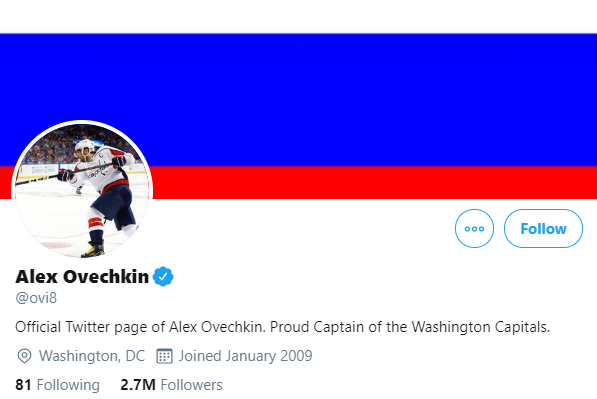Click the blue verified checkmark badge
The width and height of the screenshot is (597, 399).
tap(163, 276)
